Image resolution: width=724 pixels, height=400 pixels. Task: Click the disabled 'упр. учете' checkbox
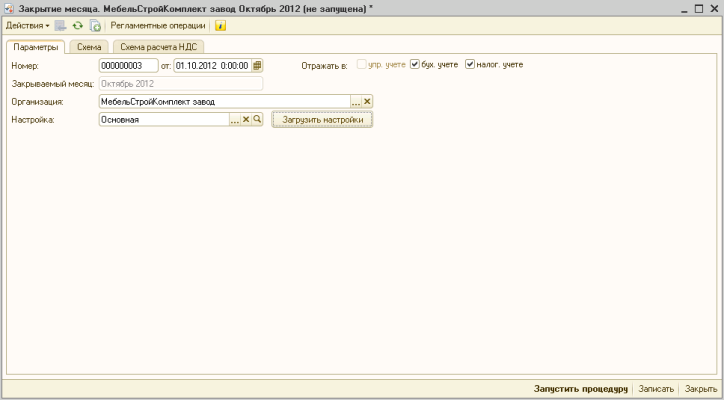tap(362, 65)
